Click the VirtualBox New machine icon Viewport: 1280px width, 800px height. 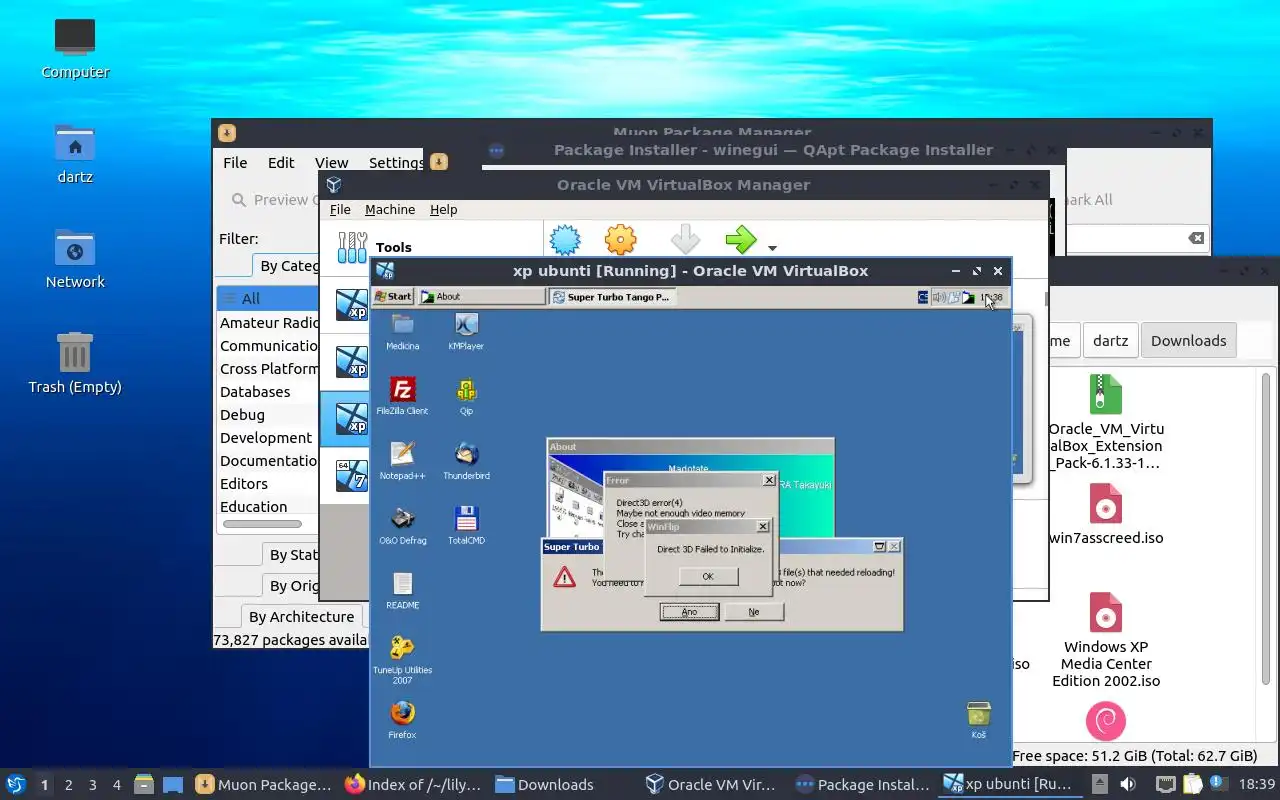pyautogui.click(x=565, y=239)
